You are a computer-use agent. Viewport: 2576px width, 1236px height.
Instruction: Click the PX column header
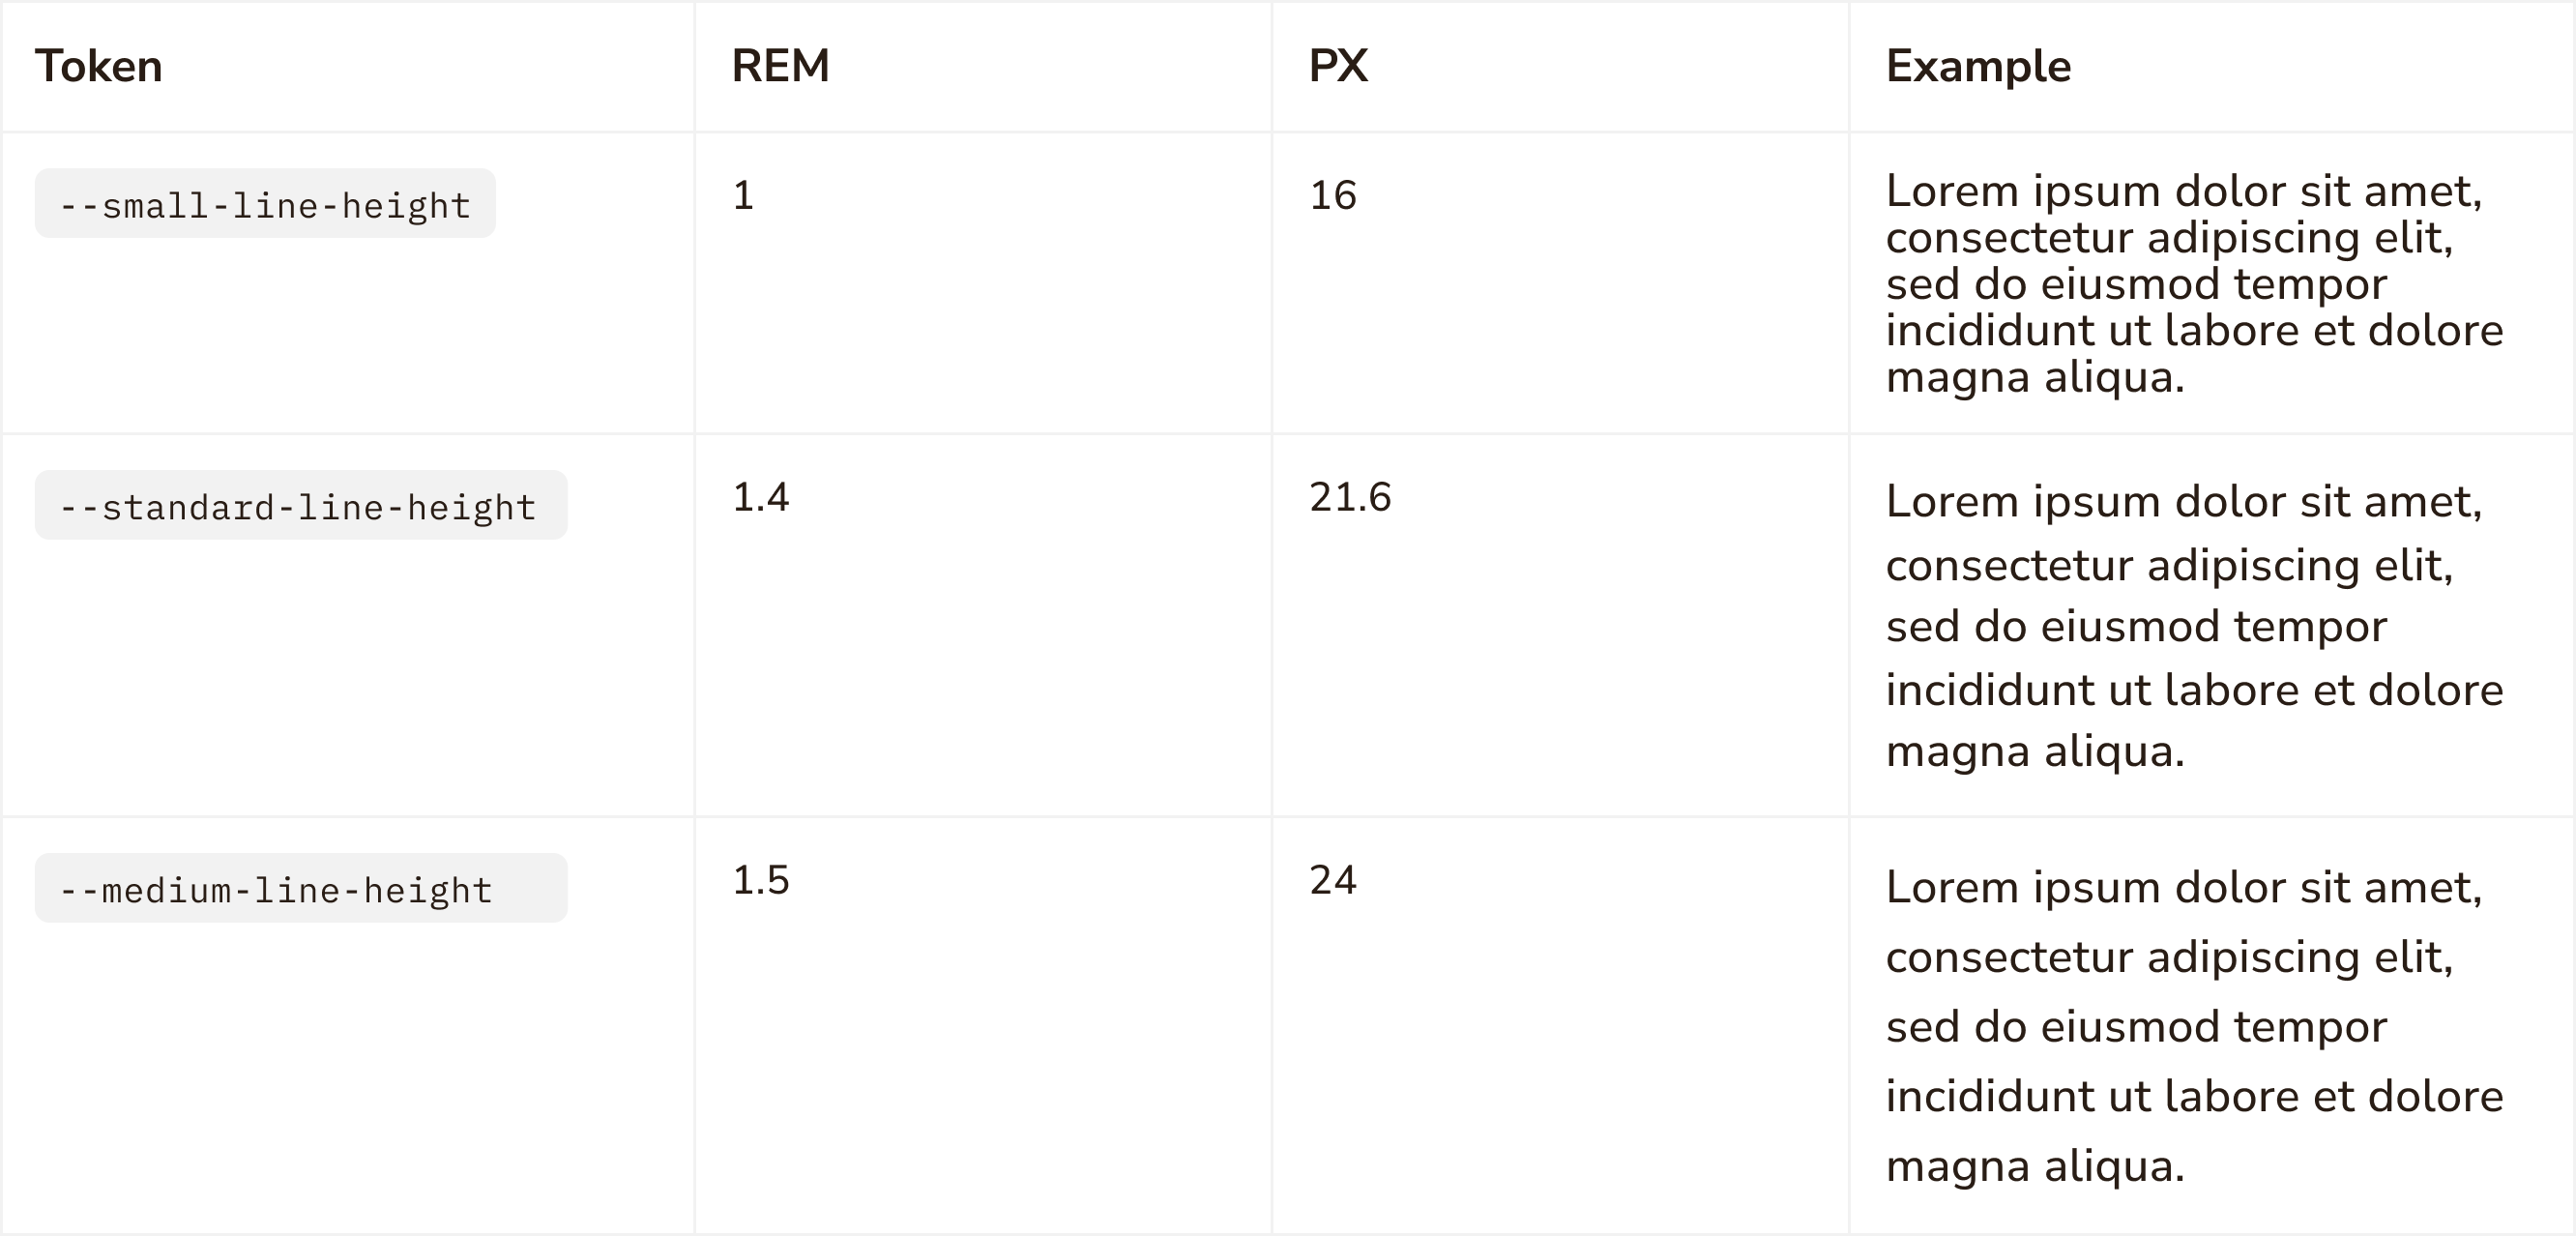(x=1338, y=67)
